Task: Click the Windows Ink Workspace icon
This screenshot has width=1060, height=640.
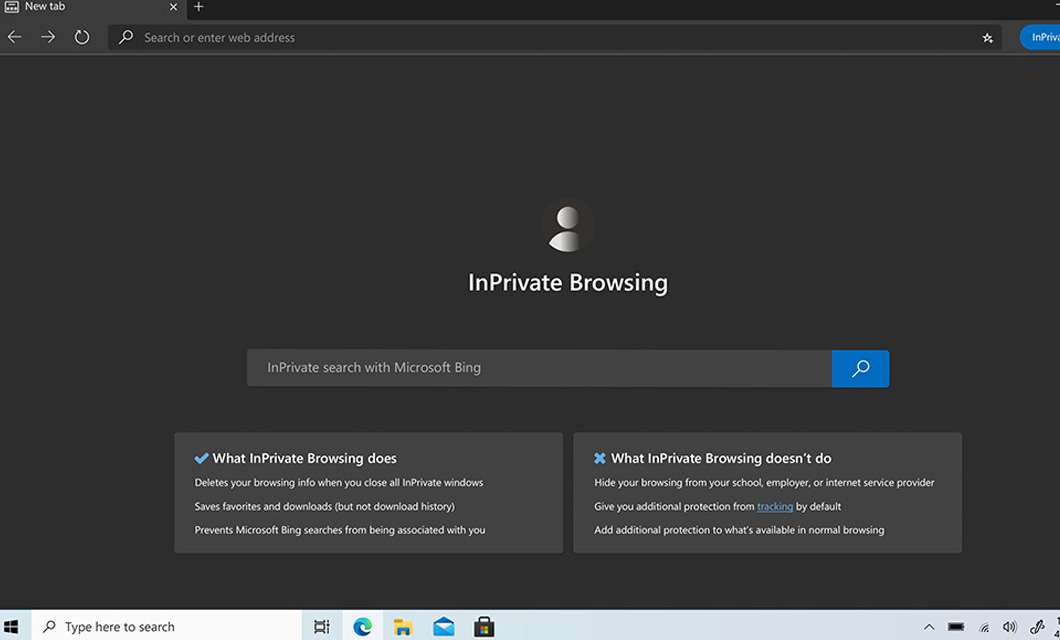Action: click(1037, 626)
